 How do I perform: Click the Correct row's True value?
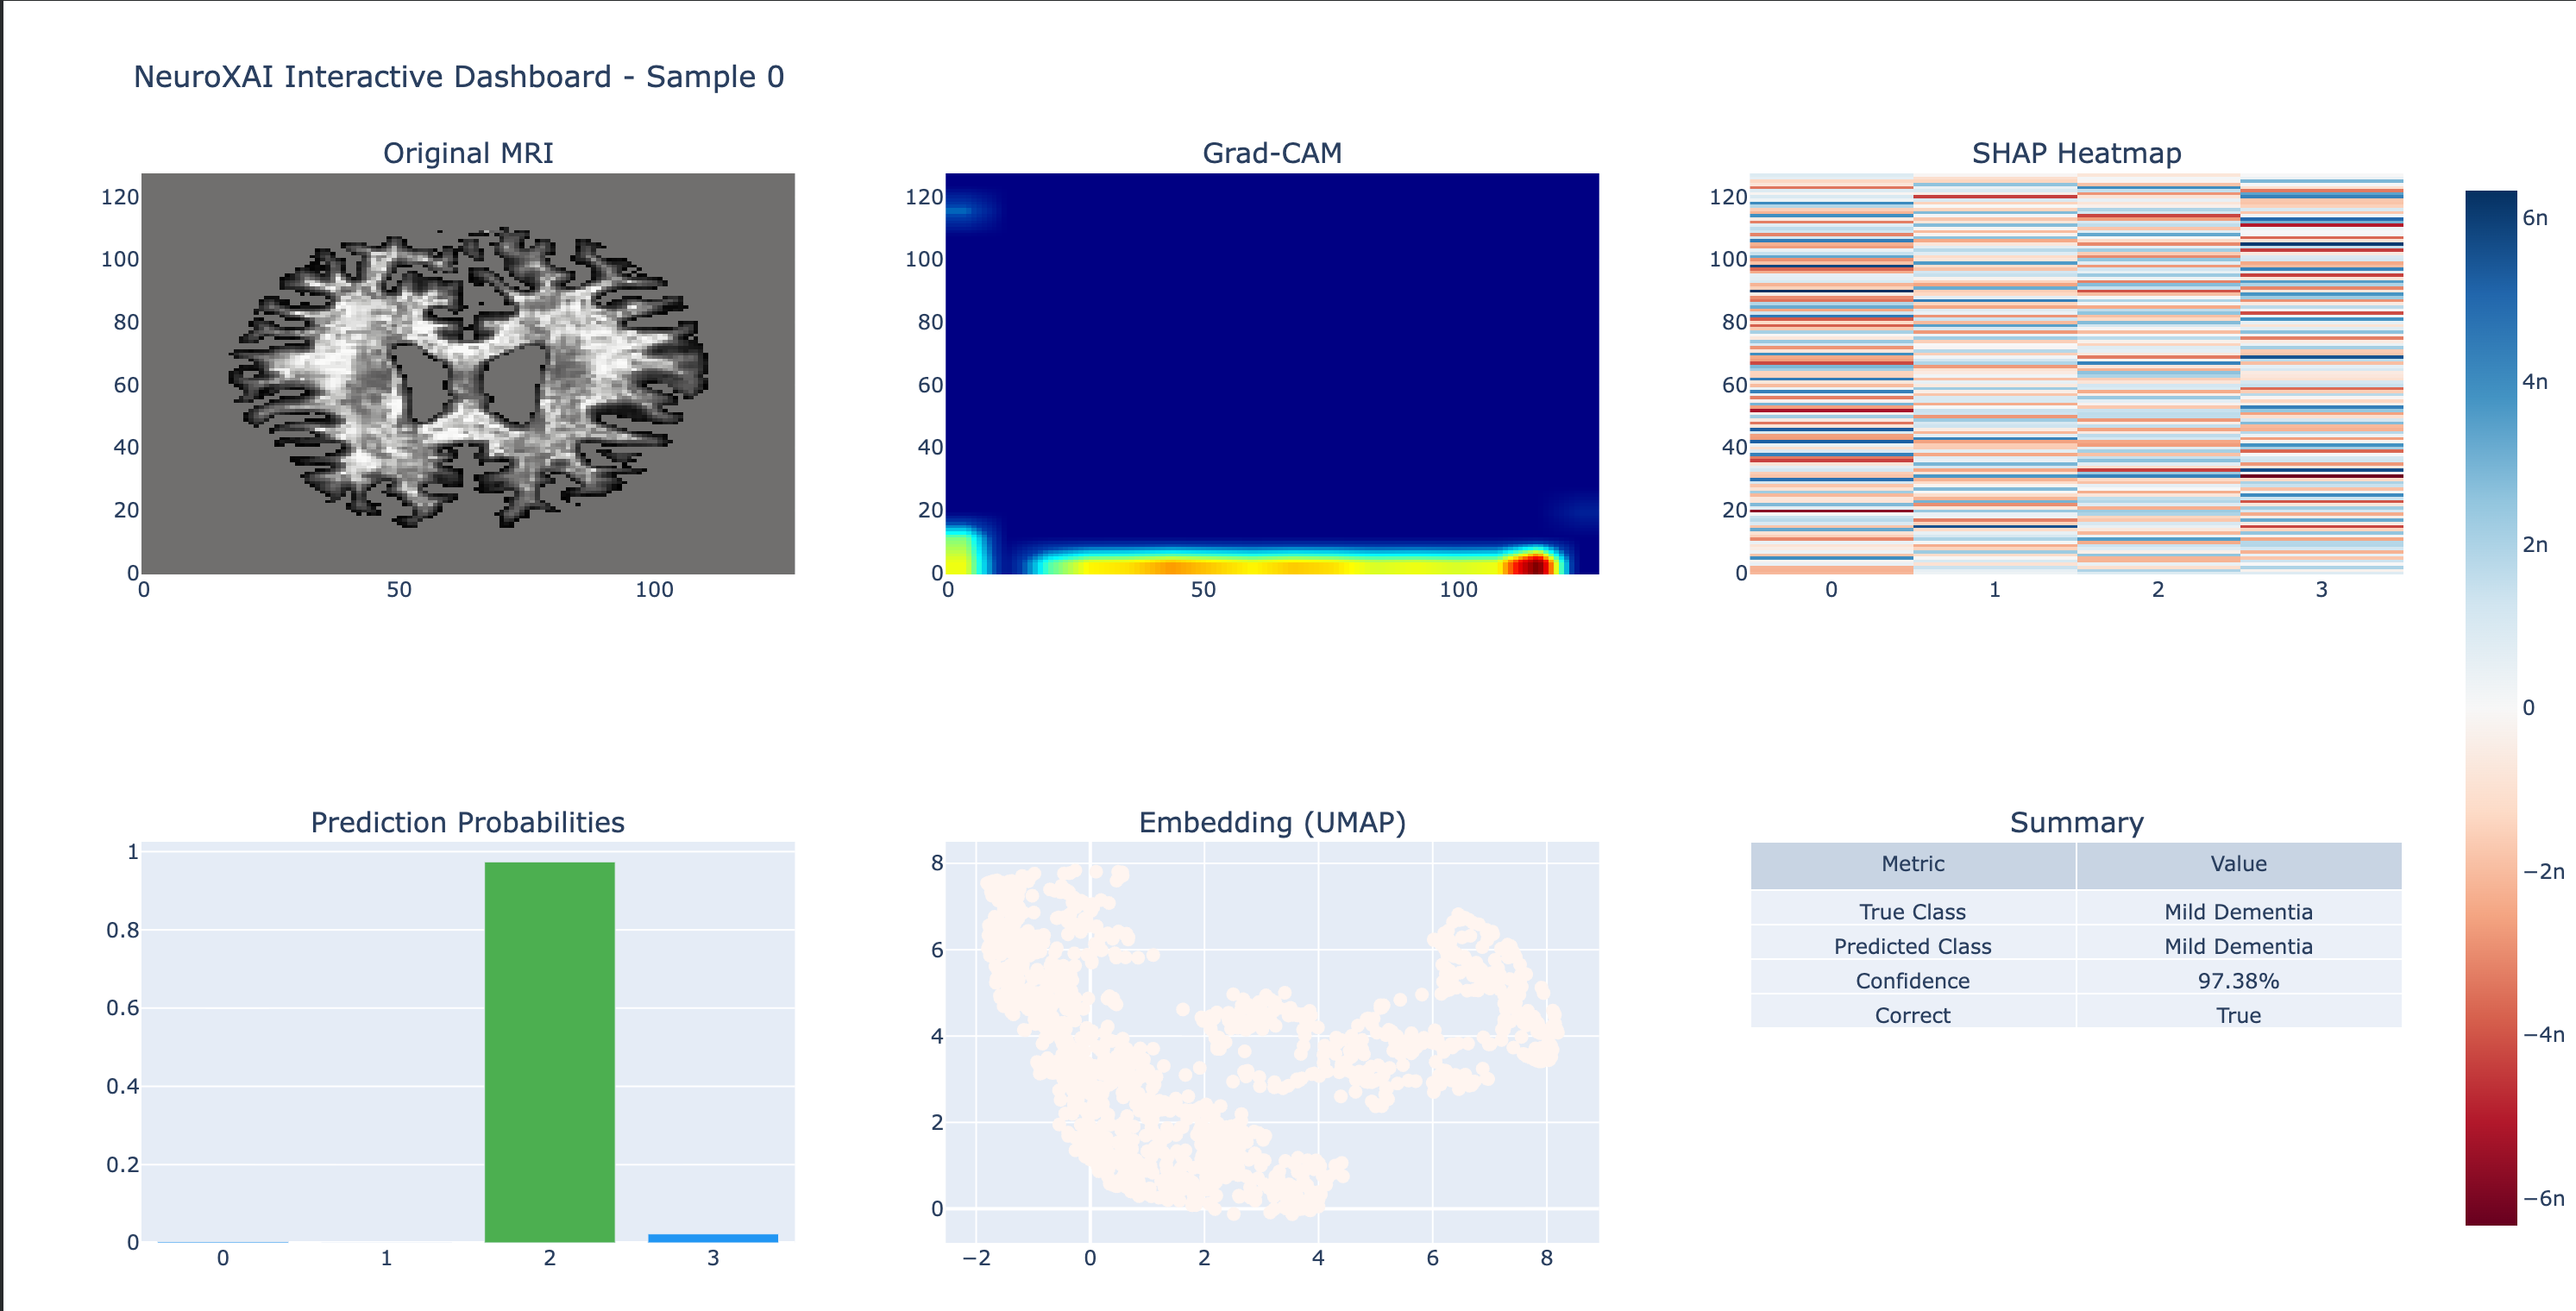click(2238, 1015)
